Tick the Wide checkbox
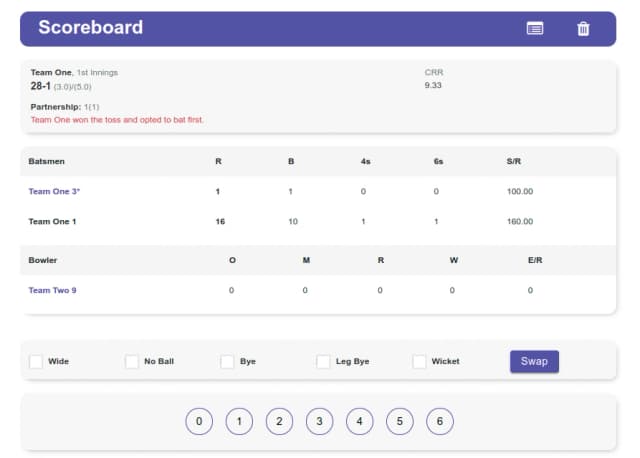640x458 pixels. click(x=36, y=361)
